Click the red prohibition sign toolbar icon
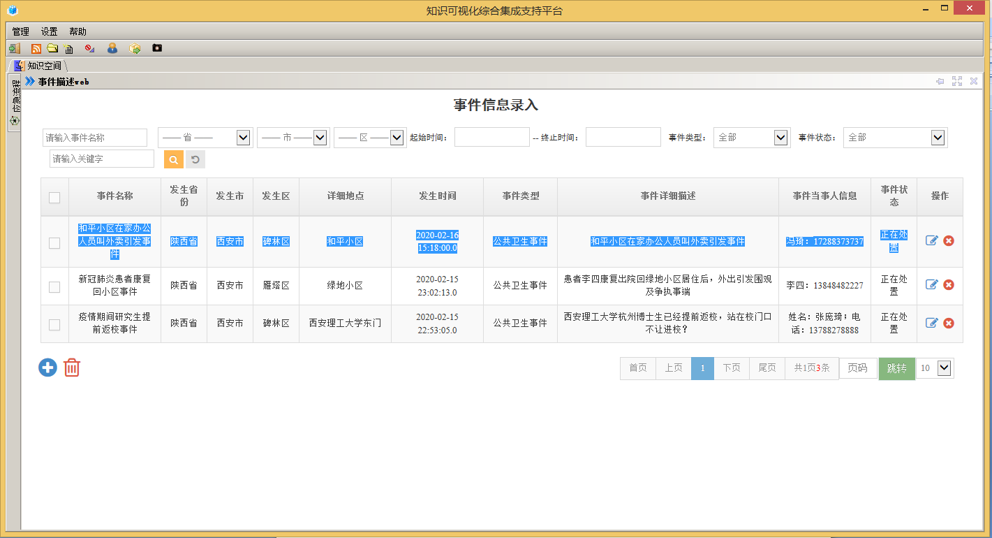This screenshot has width=992, height=538. coord(89,48)
